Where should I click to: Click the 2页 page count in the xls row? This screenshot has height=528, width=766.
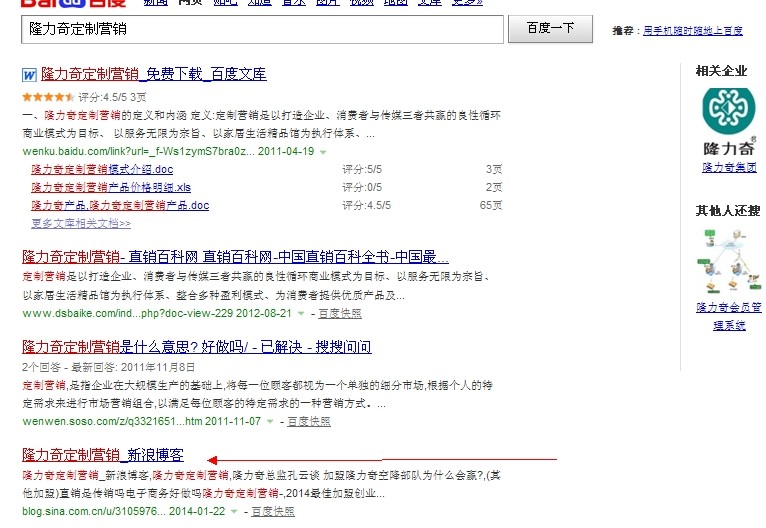[x=494, y=188]
